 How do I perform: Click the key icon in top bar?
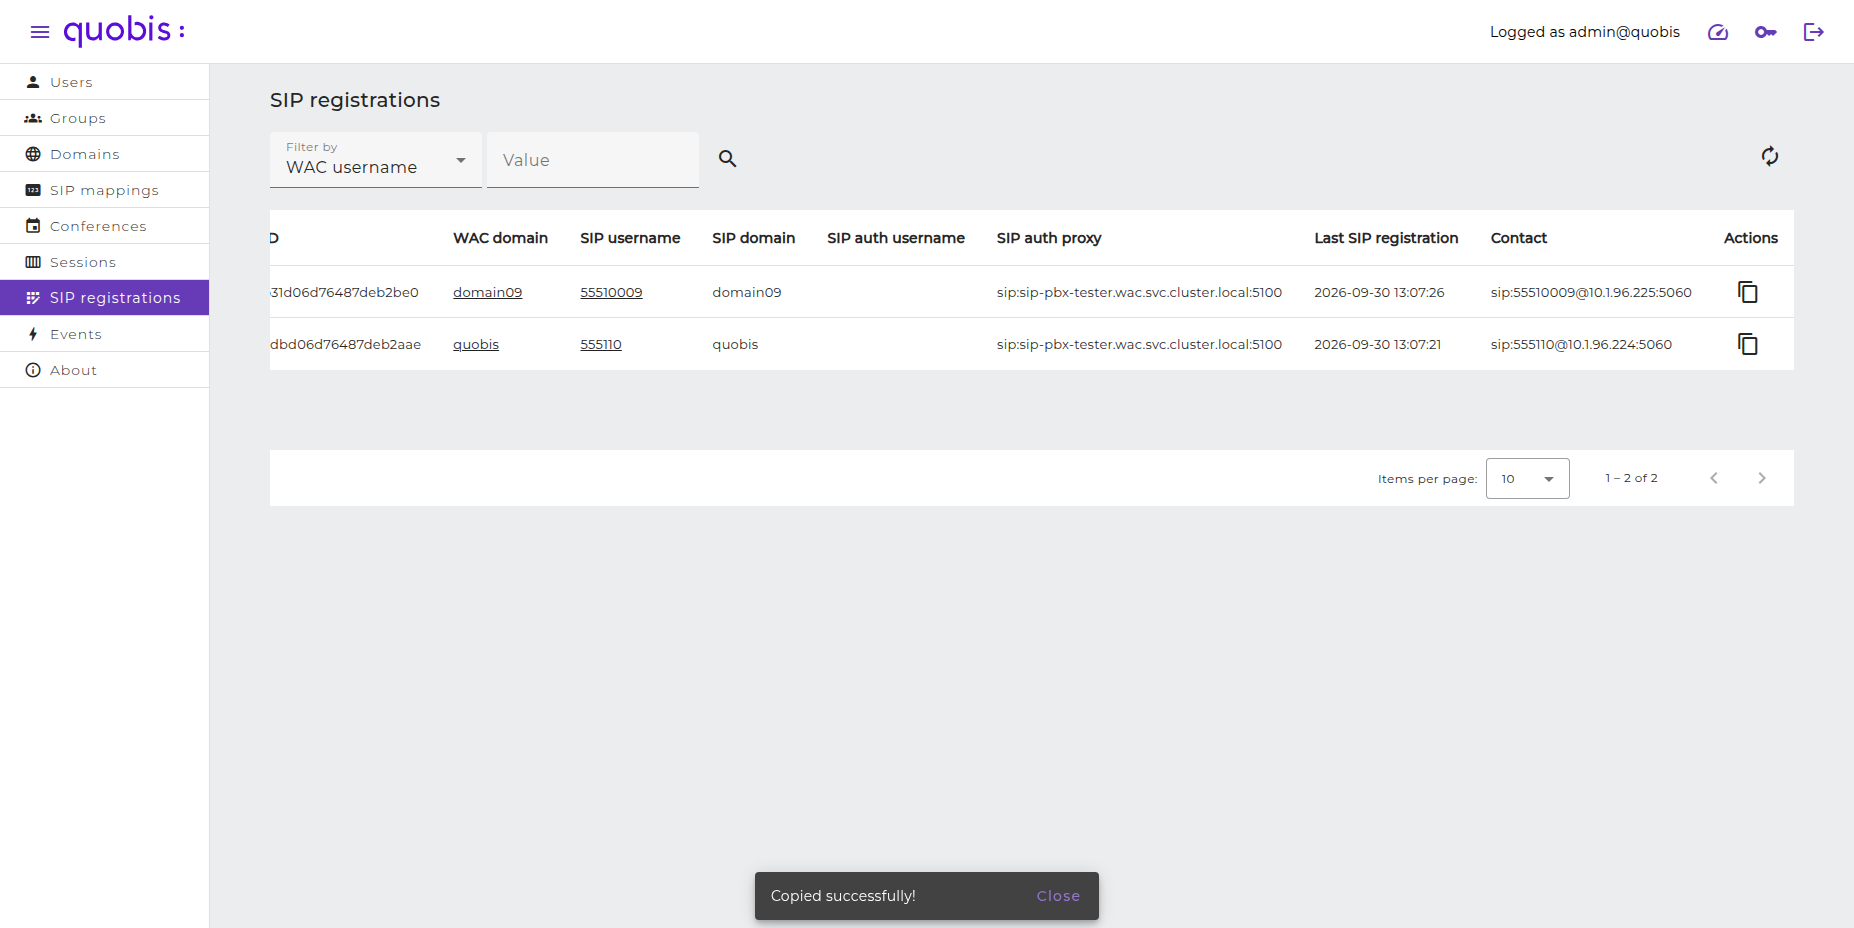(x=1766, y=32)
